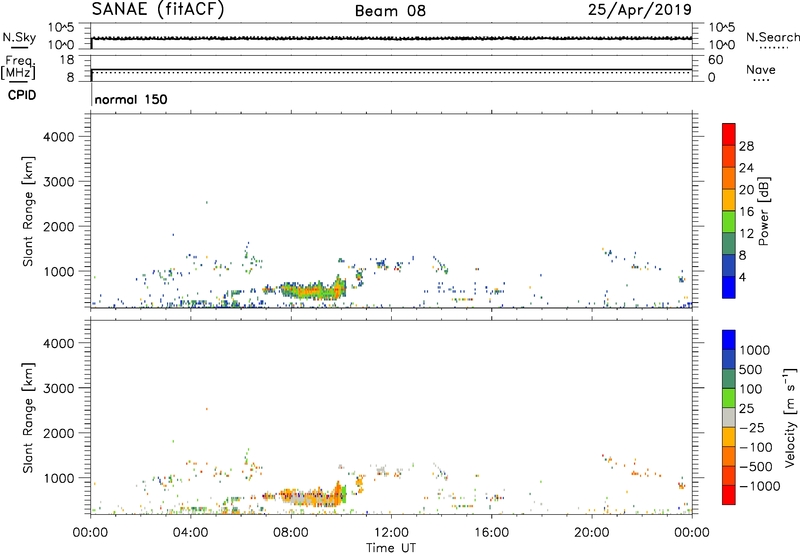Image resolution: width=800 pixels, height=554 pixels.
Task: Click the green Power colorbar segment between 12 and 16
Action: pyautogui.click(x=729, y=222)
